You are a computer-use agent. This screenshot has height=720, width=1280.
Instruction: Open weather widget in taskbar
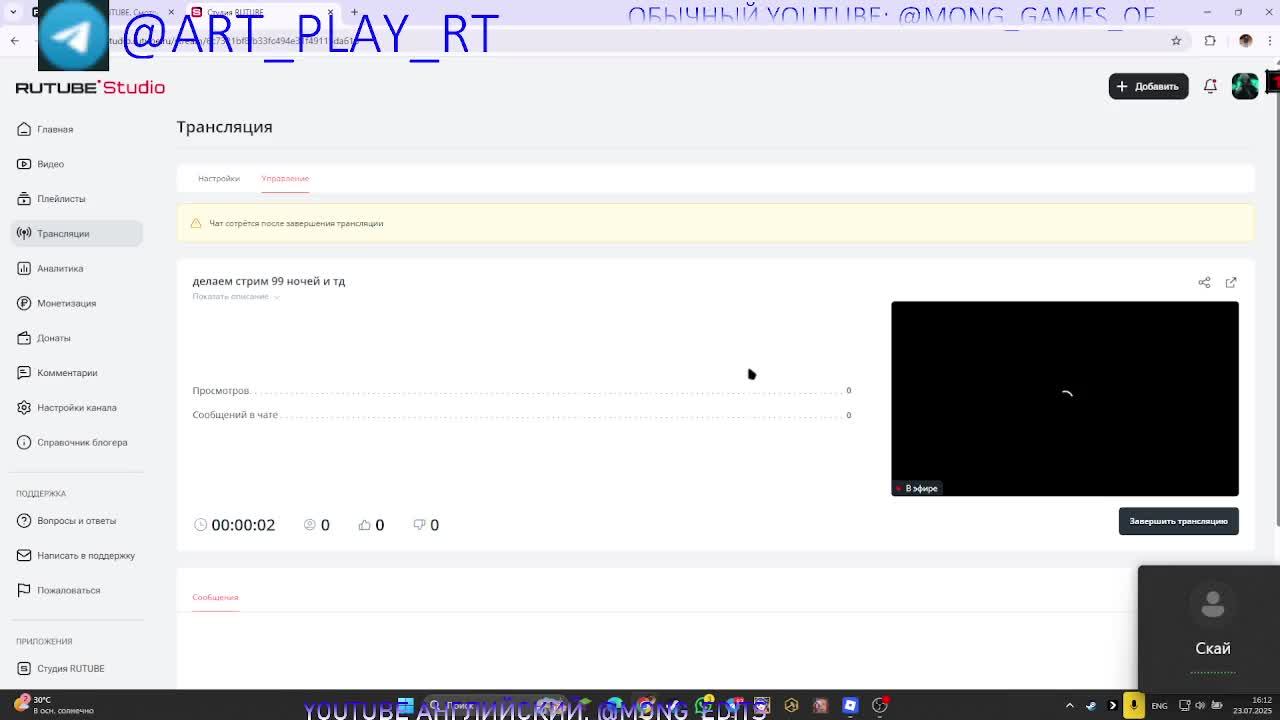(55, 706)
